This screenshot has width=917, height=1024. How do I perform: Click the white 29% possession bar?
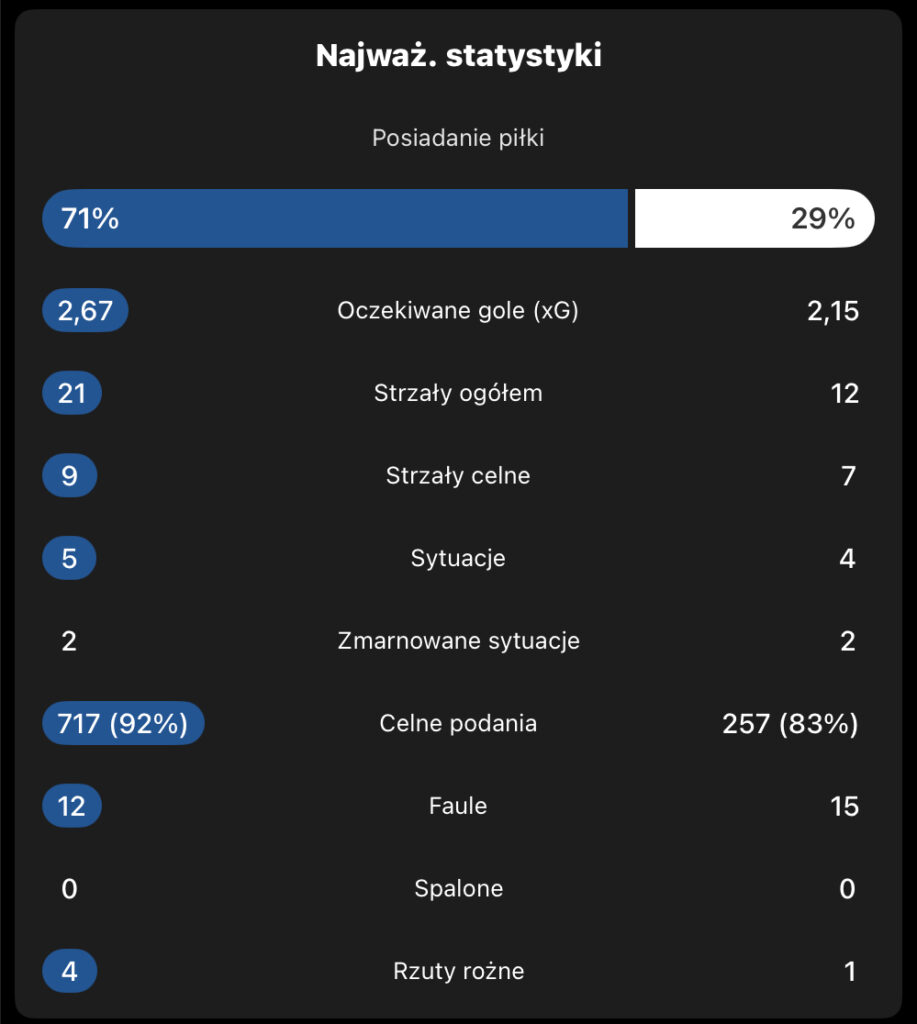tap(754, 218)
